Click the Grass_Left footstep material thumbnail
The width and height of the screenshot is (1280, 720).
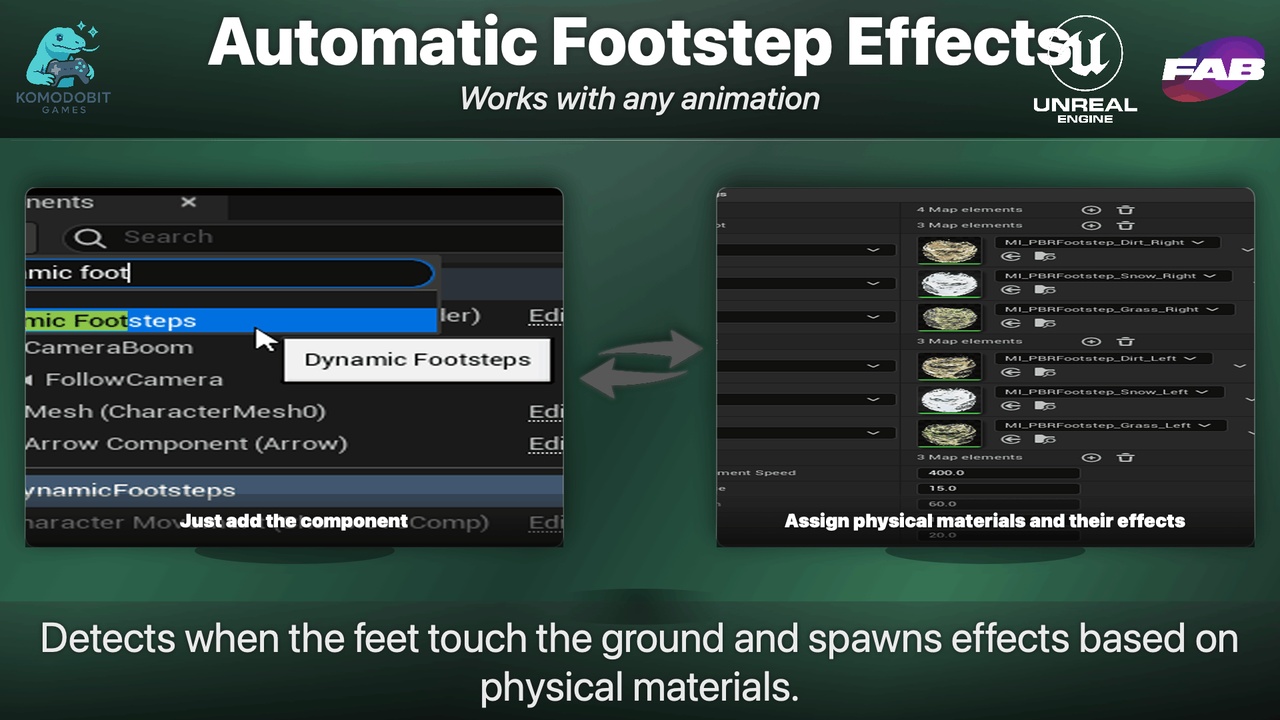[950, 434]
